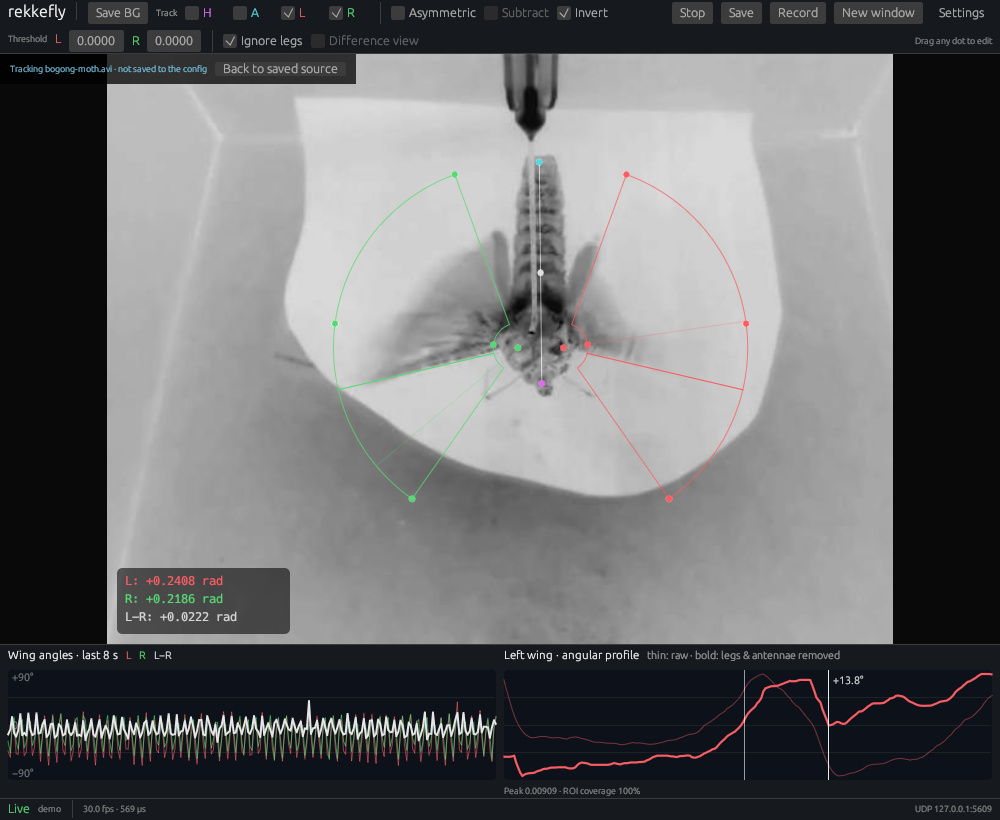
Task: Click the Save button
Action: coord(741,13)
